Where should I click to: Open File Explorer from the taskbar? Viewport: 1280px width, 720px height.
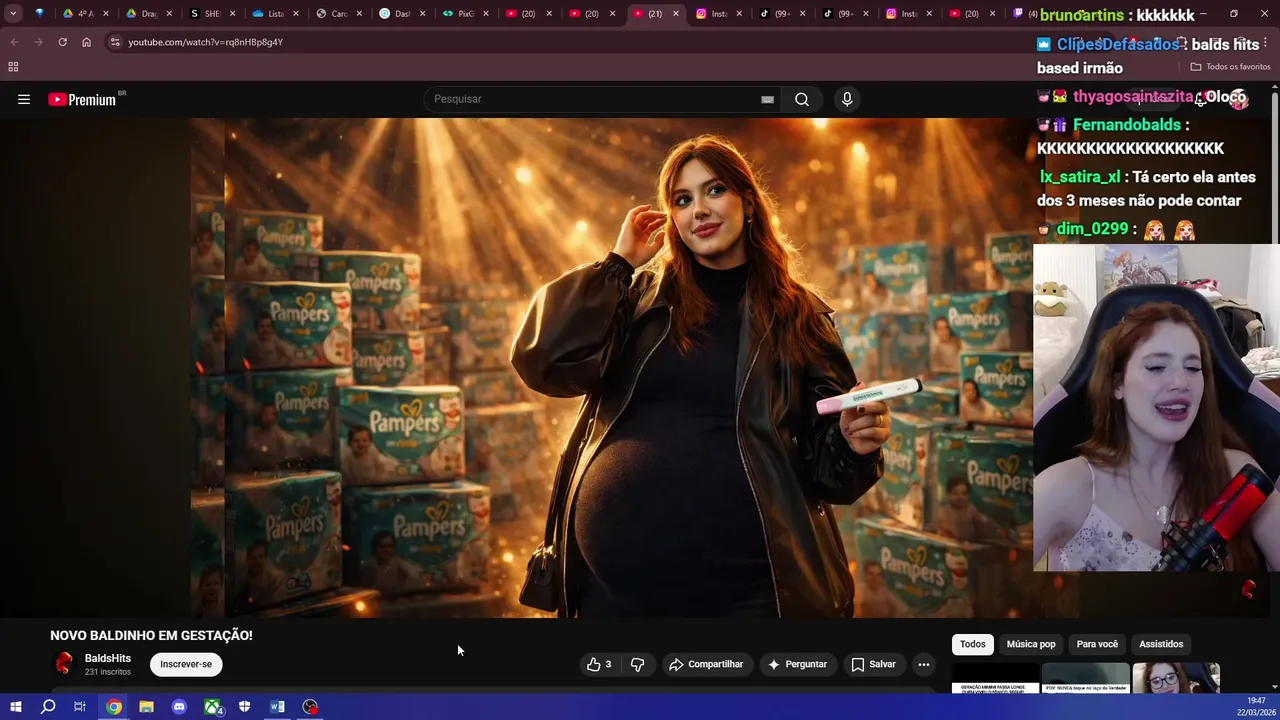coord(147,707)
